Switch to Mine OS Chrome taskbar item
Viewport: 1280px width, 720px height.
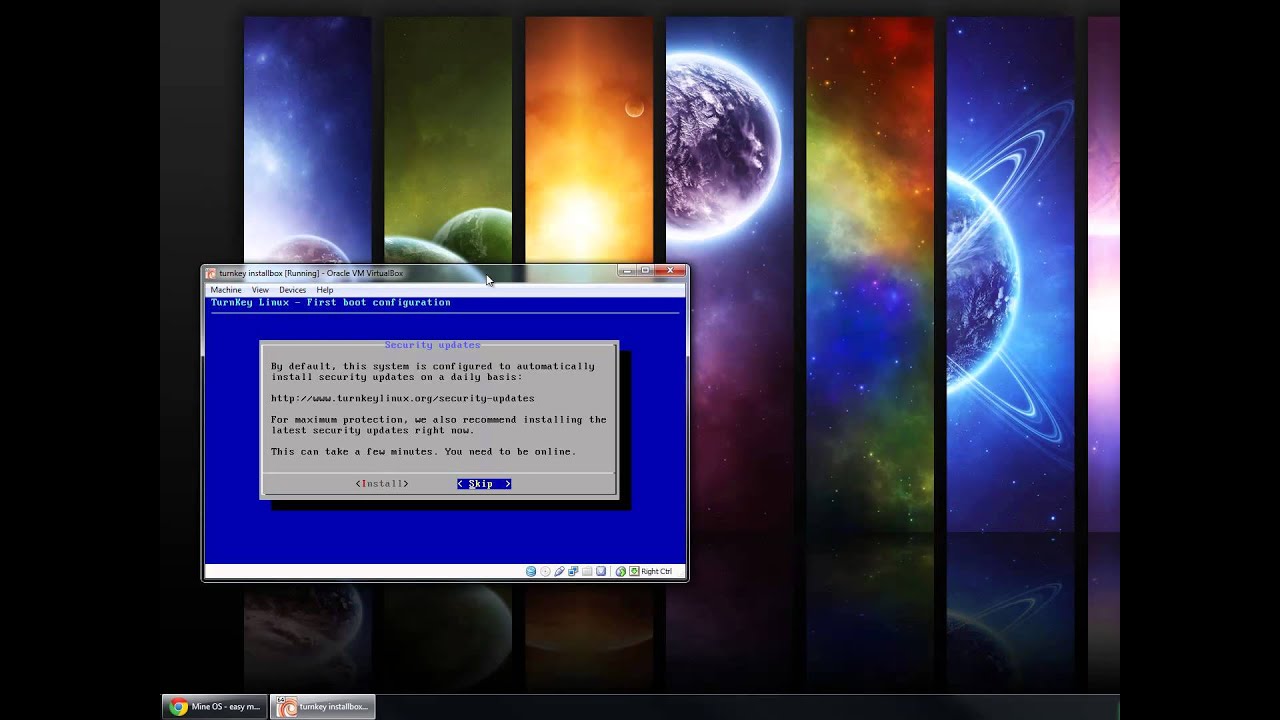215,707
